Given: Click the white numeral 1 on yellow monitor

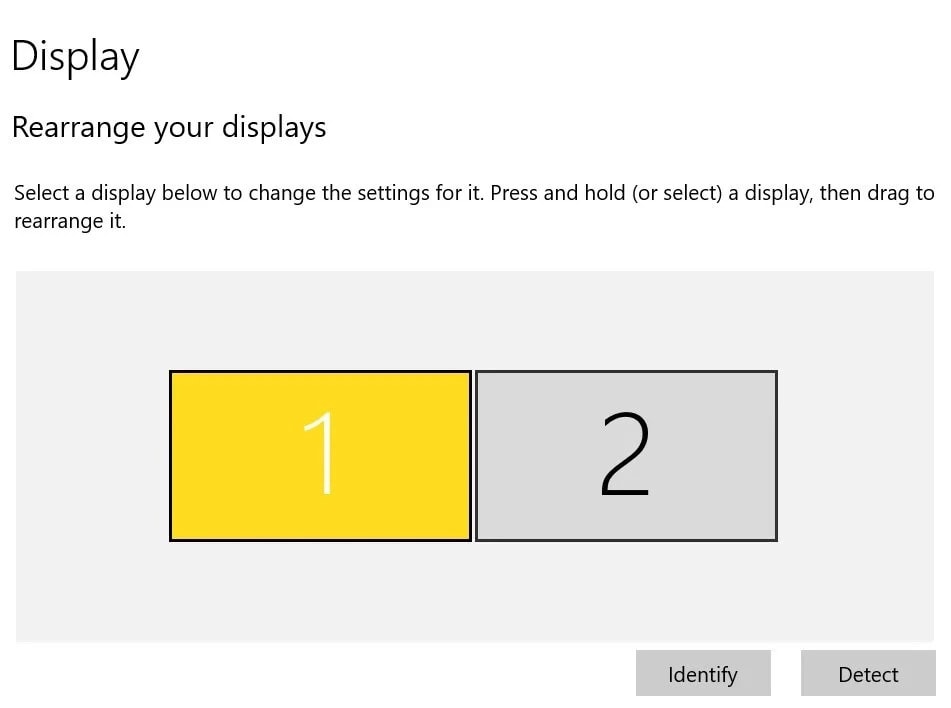Looking at the screenshot, I should (x=320, y=453).
